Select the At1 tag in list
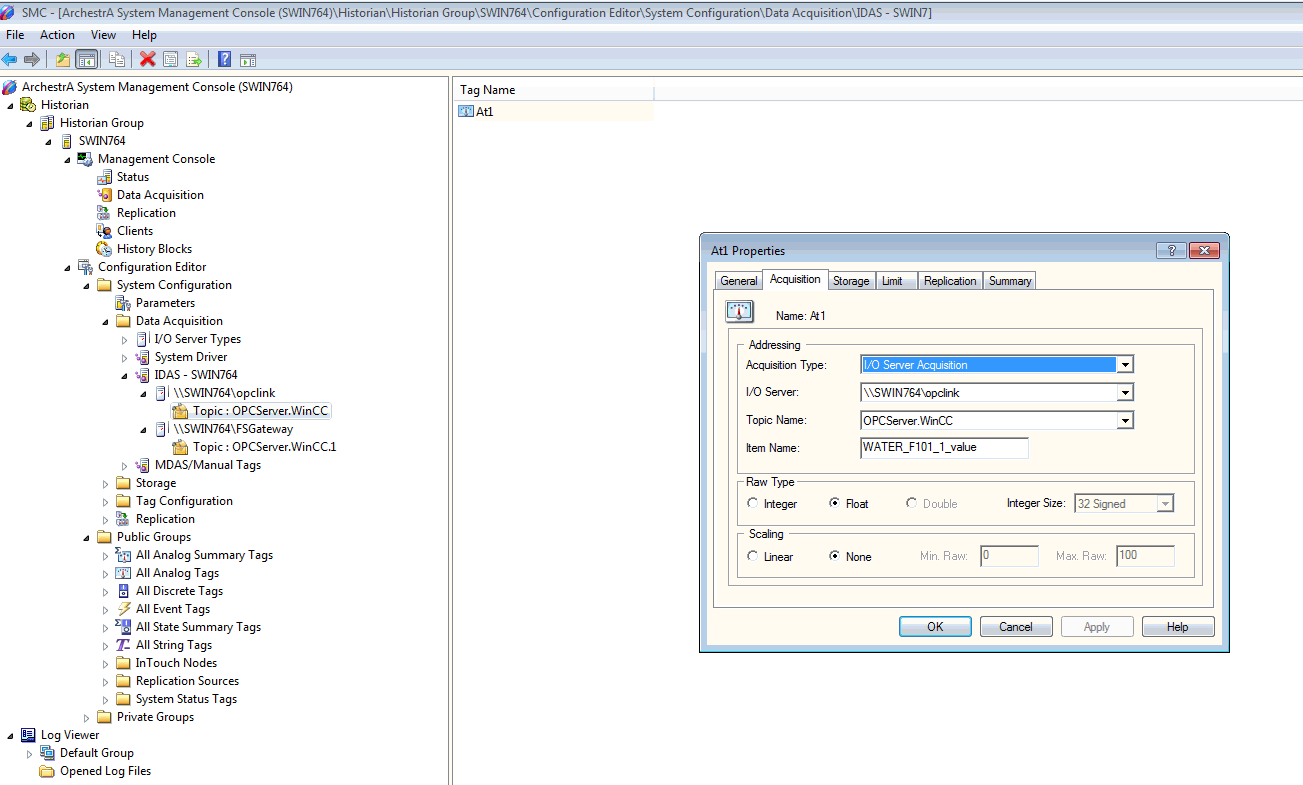1303x785 pixels. [x=484, y=112]
